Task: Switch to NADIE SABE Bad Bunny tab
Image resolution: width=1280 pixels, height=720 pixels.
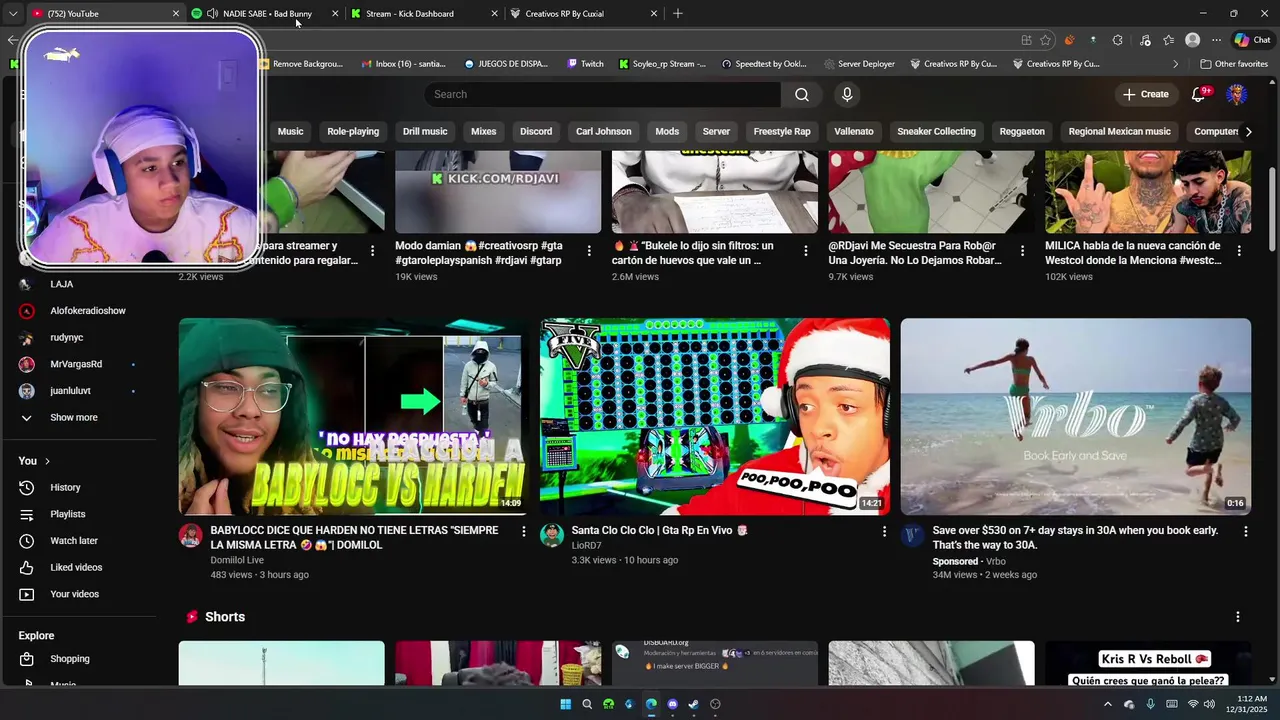Action: 267,14
